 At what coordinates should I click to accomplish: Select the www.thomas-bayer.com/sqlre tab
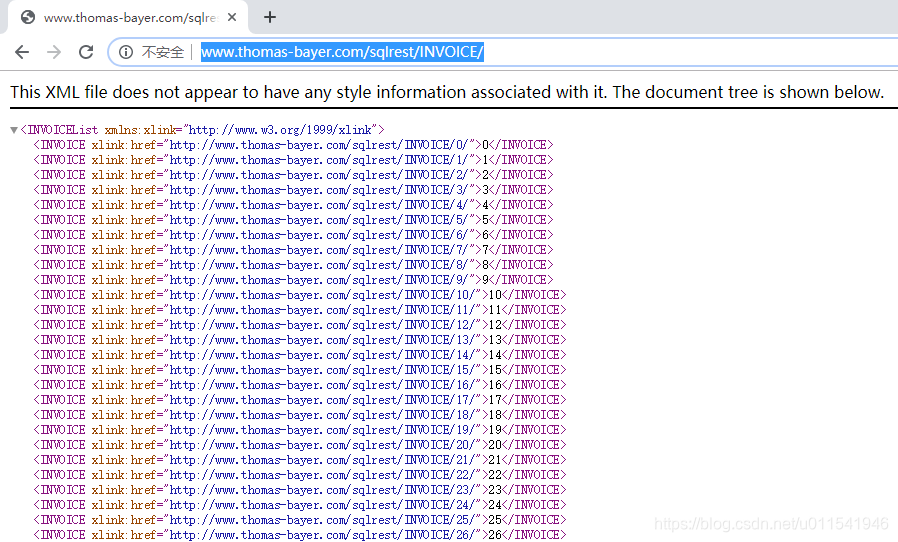pyautogui.click(x=129, y=18)
